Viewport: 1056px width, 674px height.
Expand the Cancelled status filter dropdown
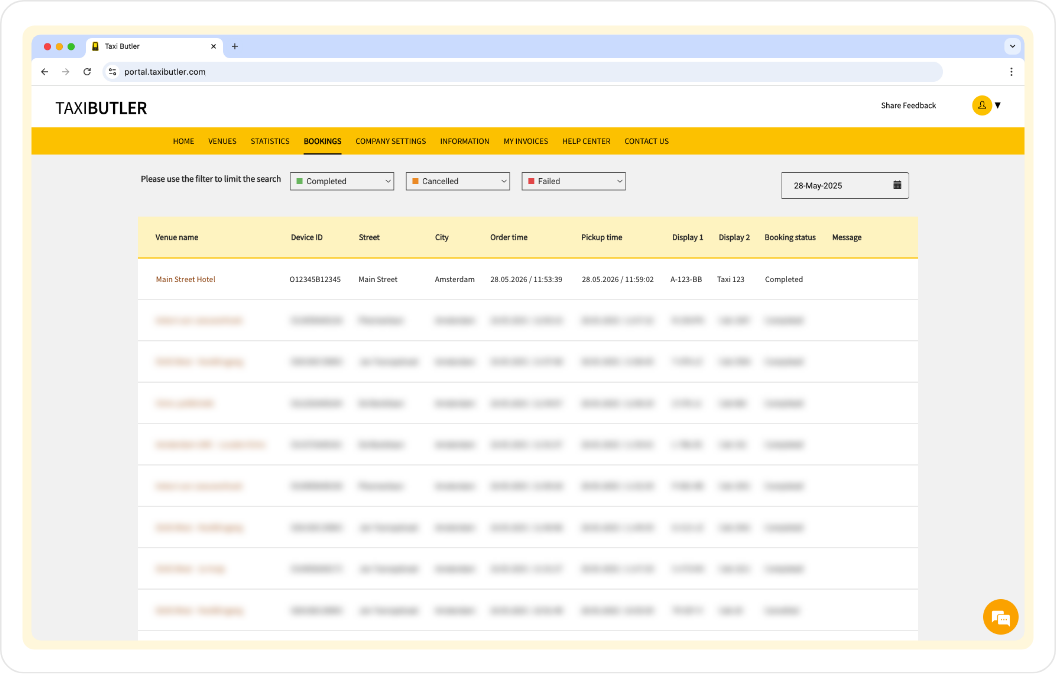458,181
